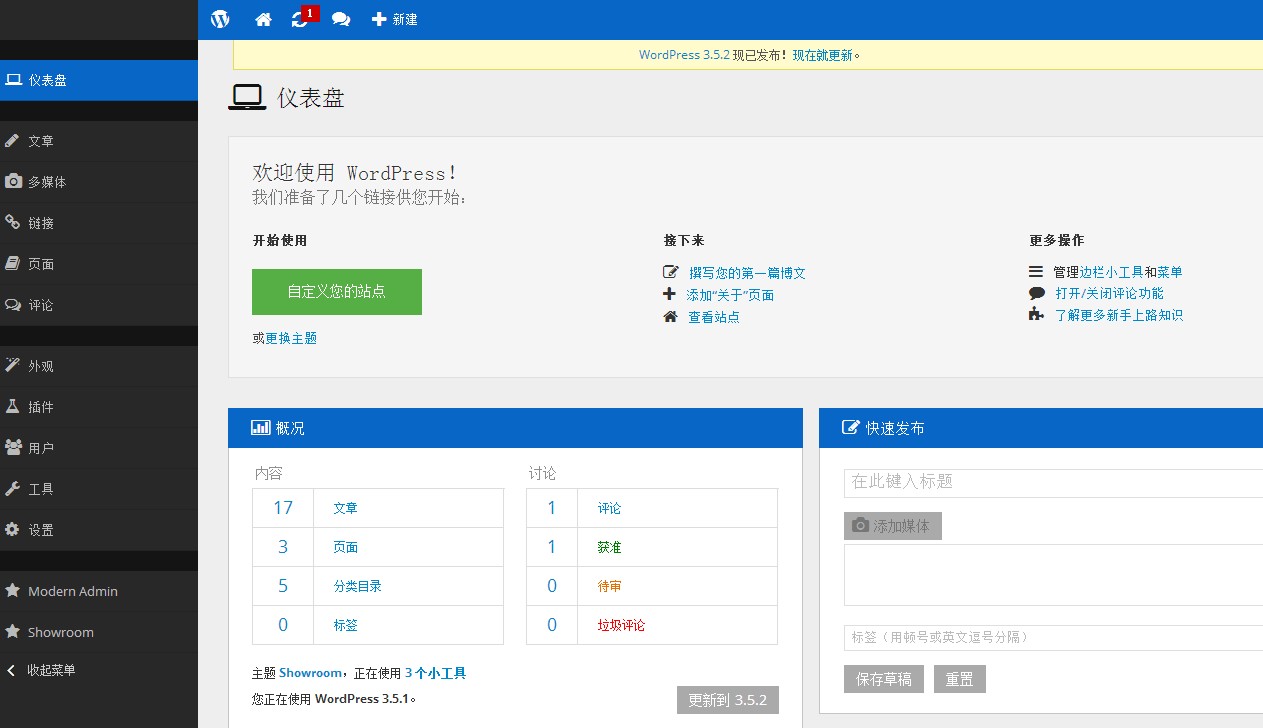Open 用户 via the users icon

tap(14, 447)
